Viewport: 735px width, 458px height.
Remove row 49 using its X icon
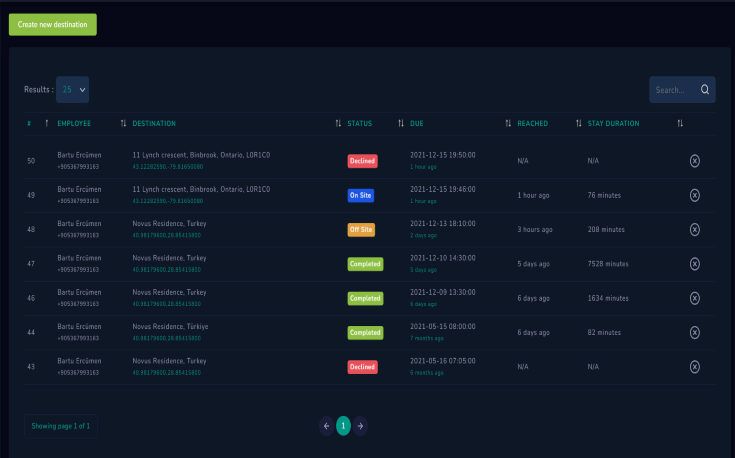tap(695, 195)
